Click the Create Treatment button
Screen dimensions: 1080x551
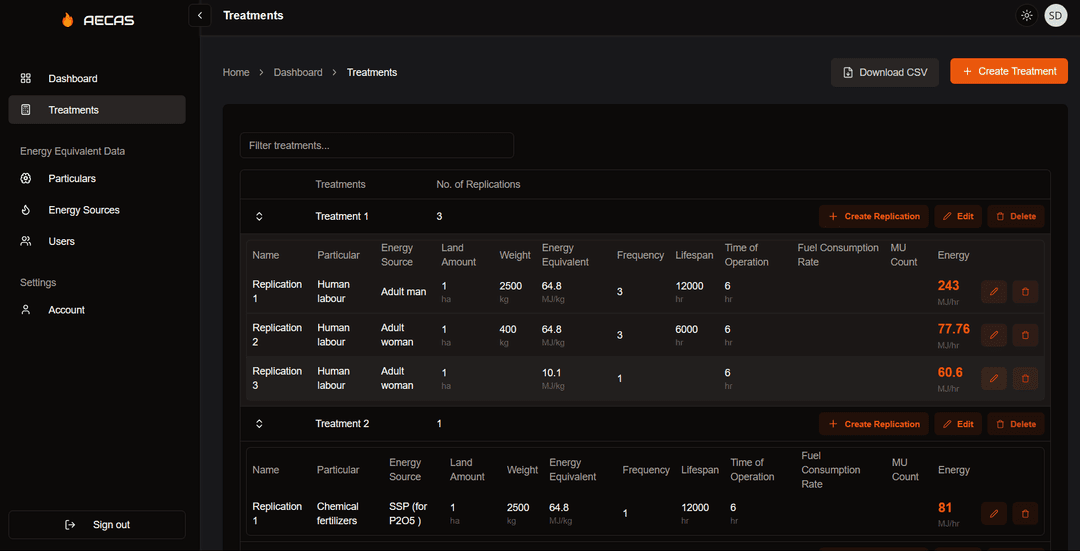click(x=1009, y=71)
